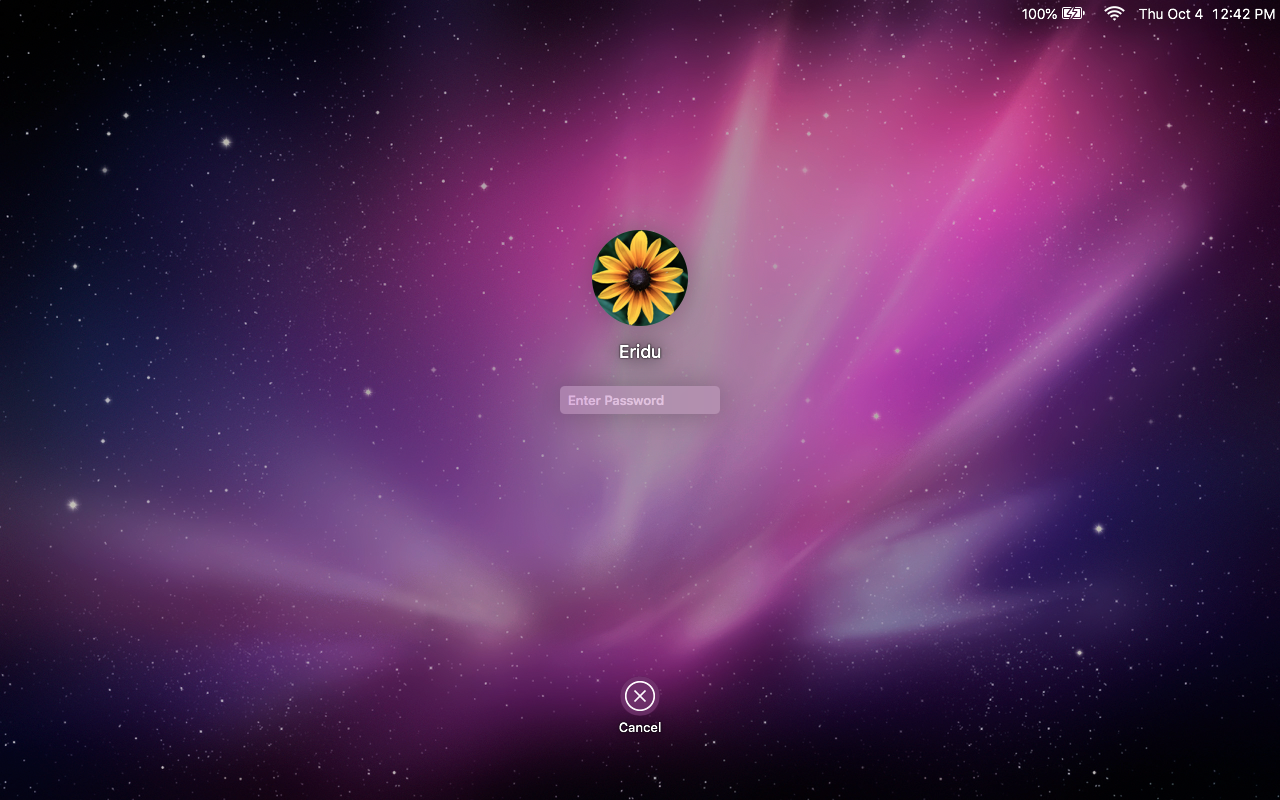Open the Wi-Fi status icon
This screenshot has height=800, width=1280.
[x=1114, y=13]
